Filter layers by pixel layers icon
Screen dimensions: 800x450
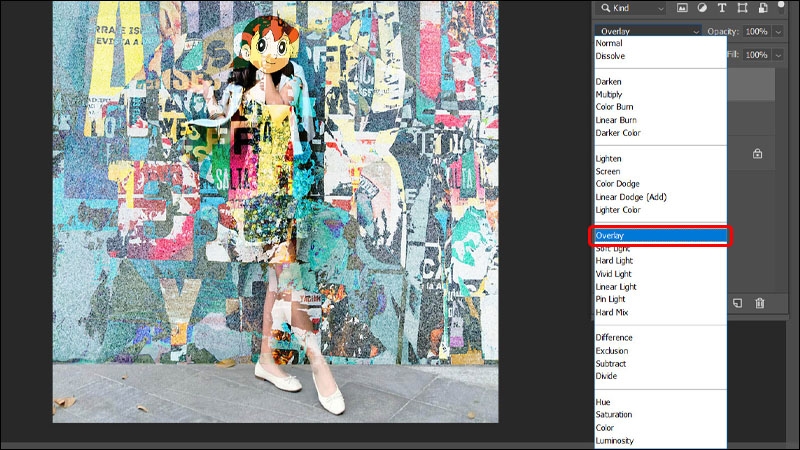click(682, 8)
